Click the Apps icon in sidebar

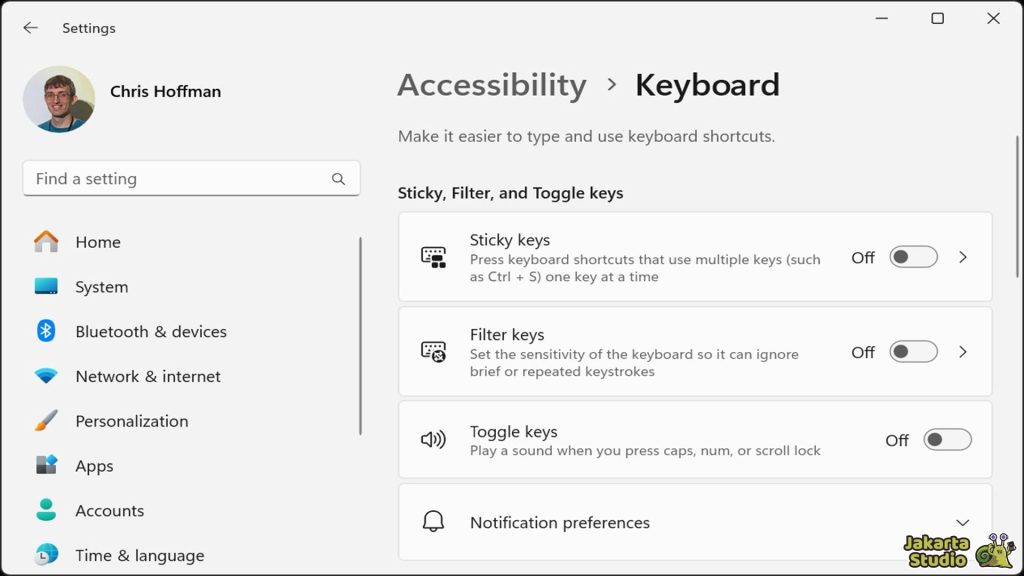46,466
